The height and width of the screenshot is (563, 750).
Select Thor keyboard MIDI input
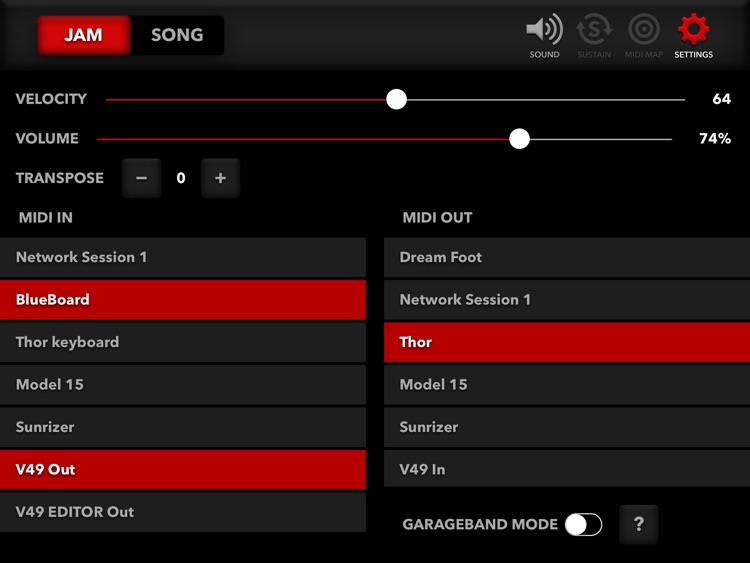pyautogui.click(x=183, y=342)
